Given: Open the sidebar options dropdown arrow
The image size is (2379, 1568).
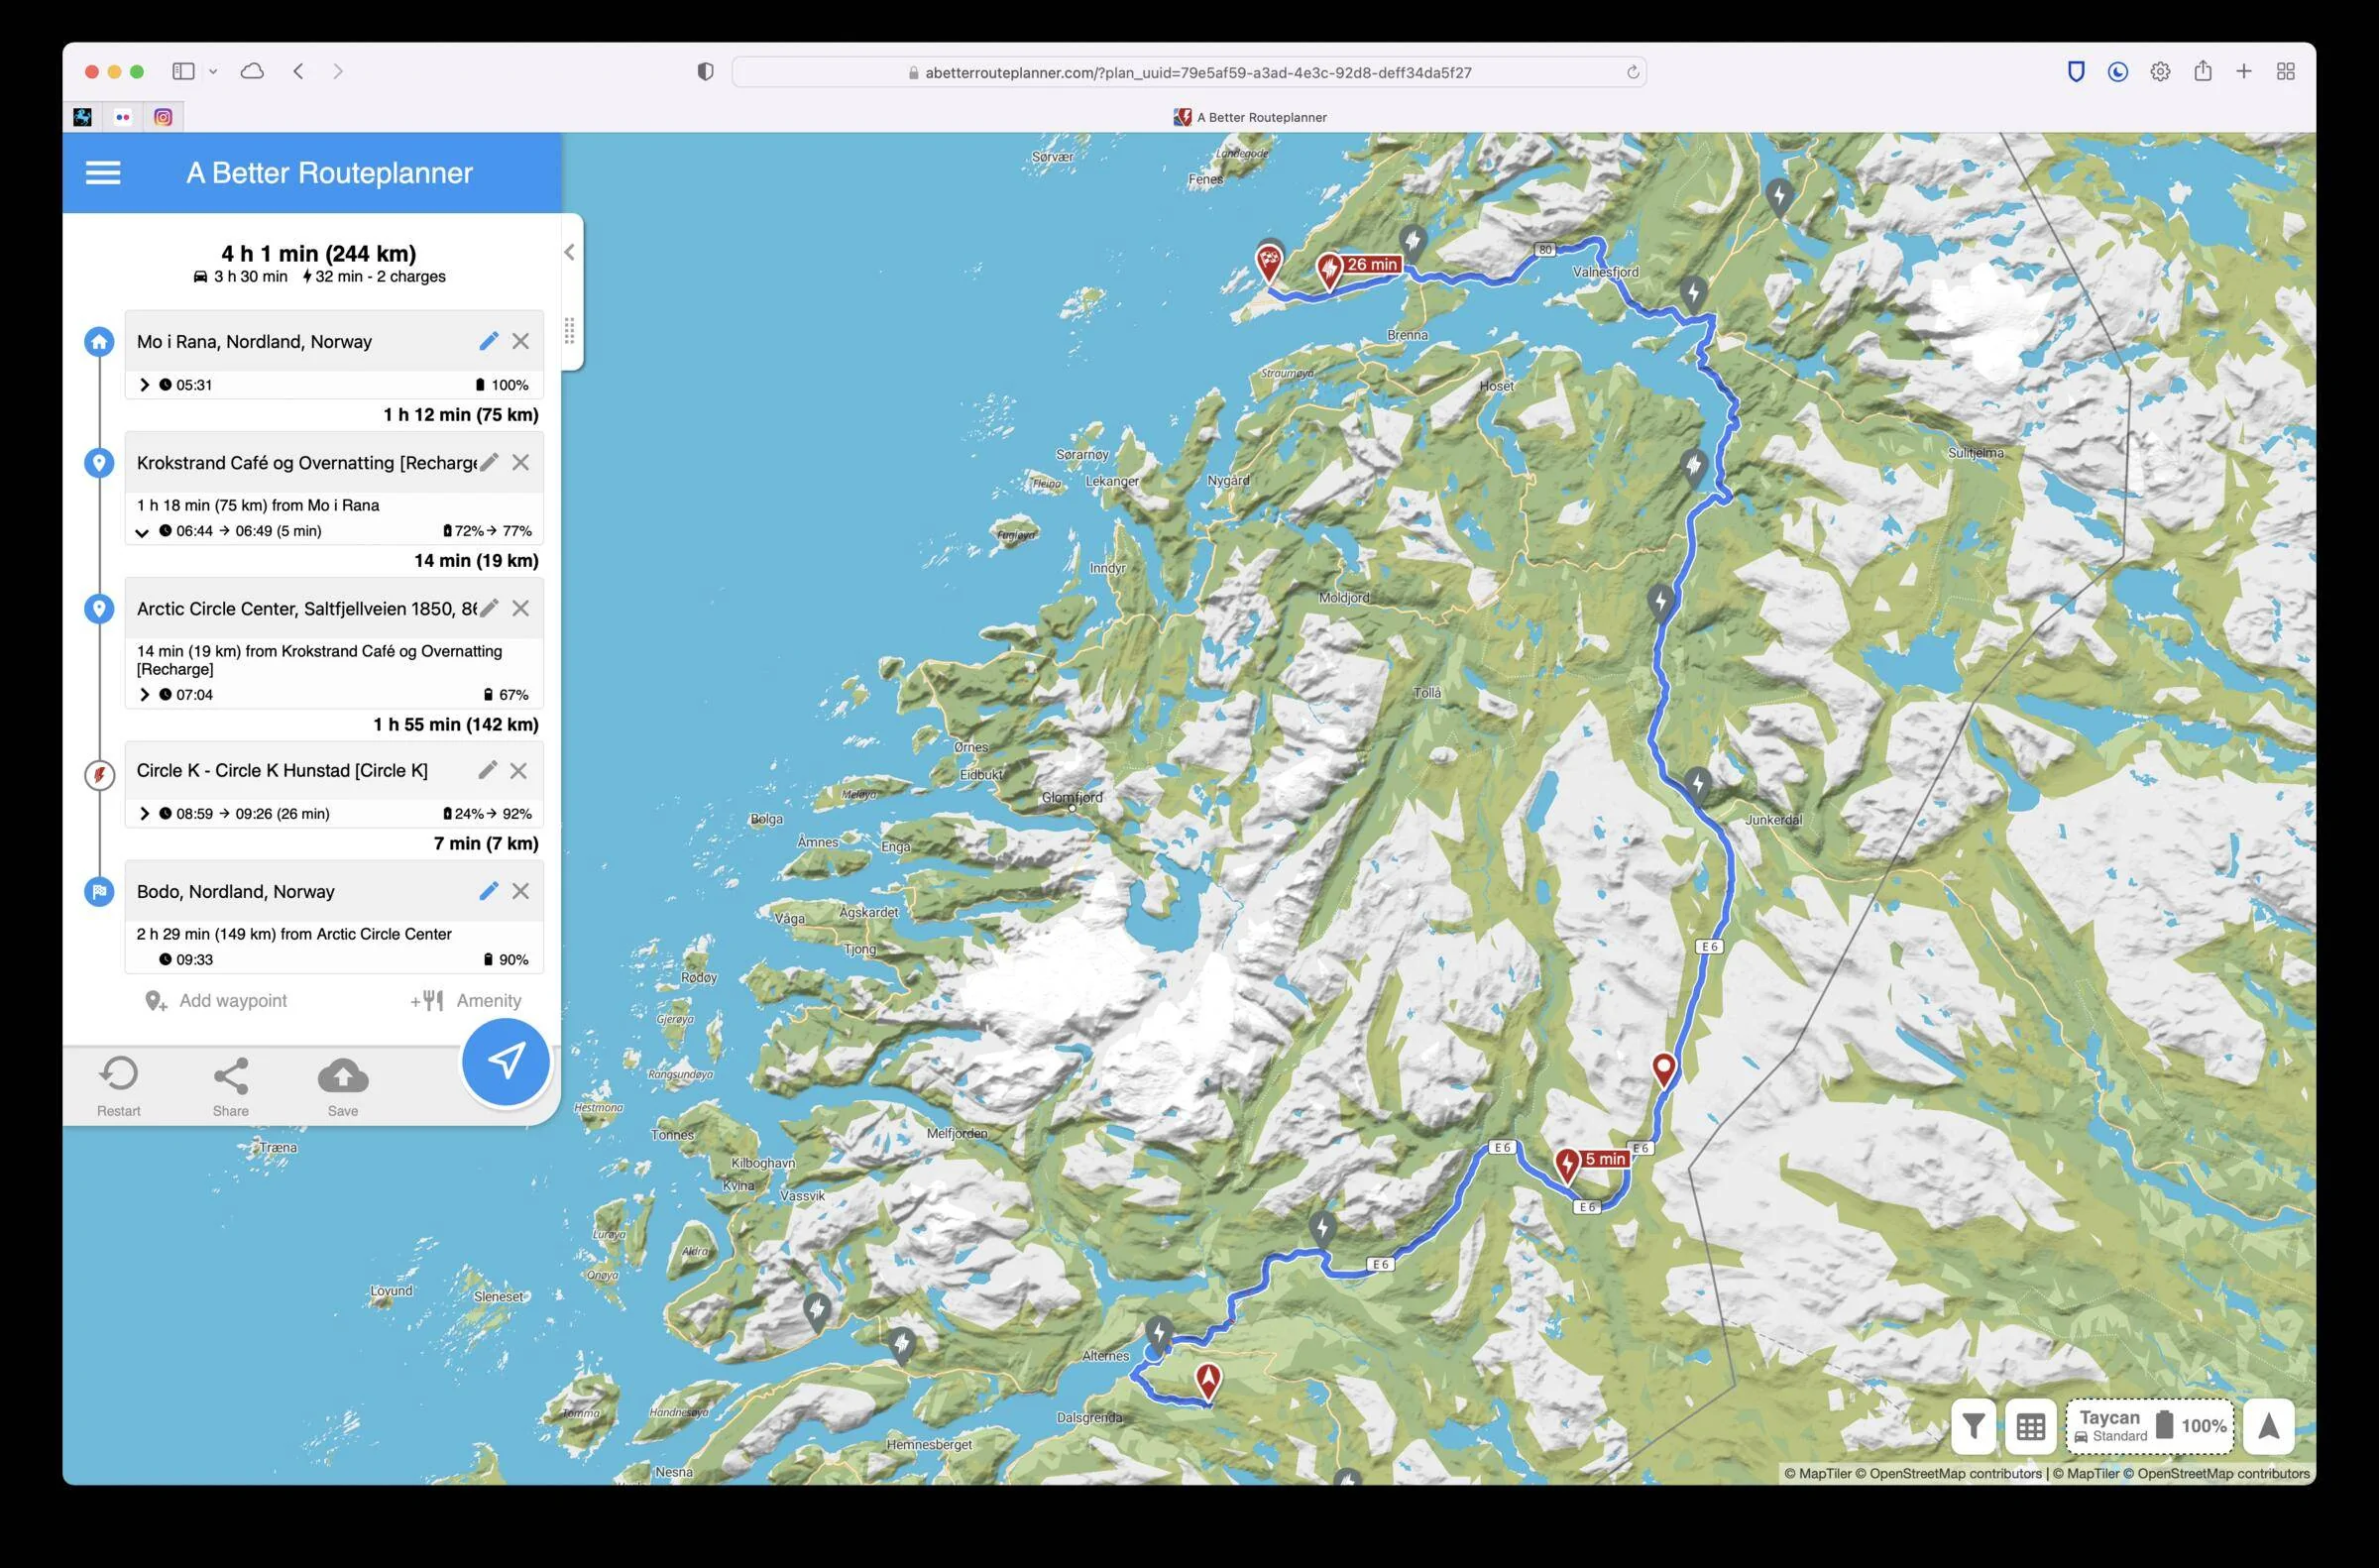Looking at the screenshot, I should (213, 72).
